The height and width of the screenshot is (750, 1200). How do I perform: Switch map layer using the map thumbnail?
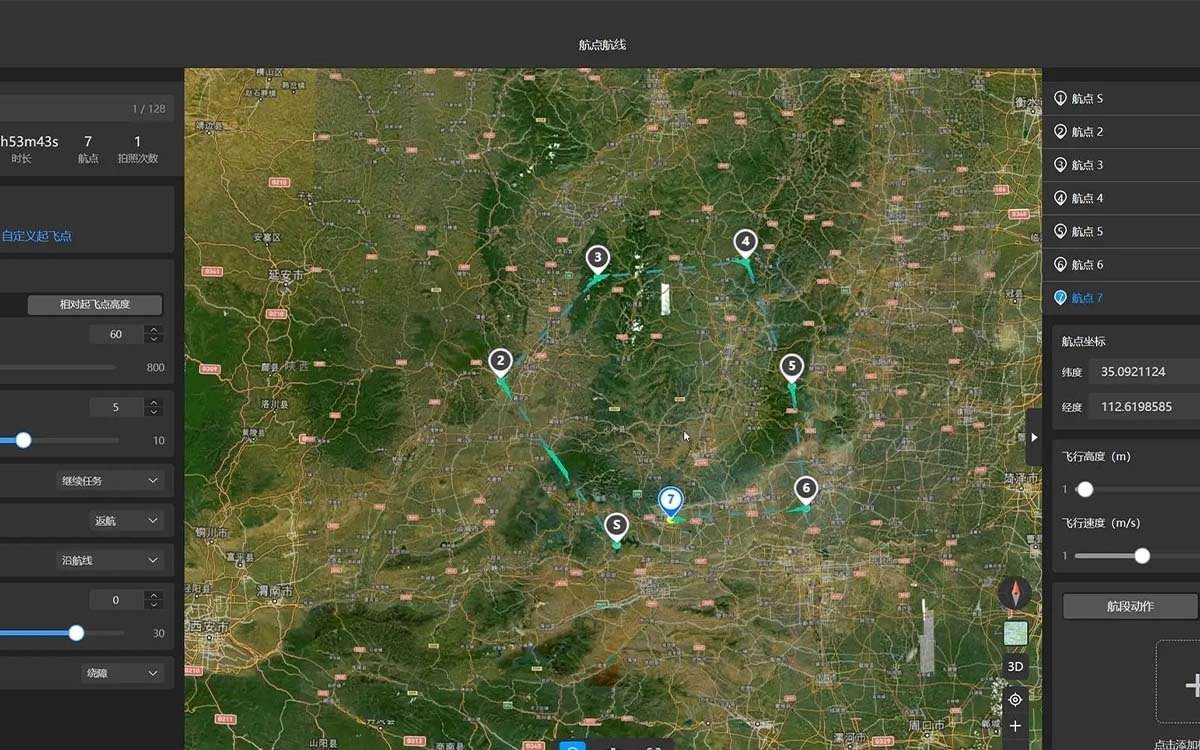[1015, 633]
